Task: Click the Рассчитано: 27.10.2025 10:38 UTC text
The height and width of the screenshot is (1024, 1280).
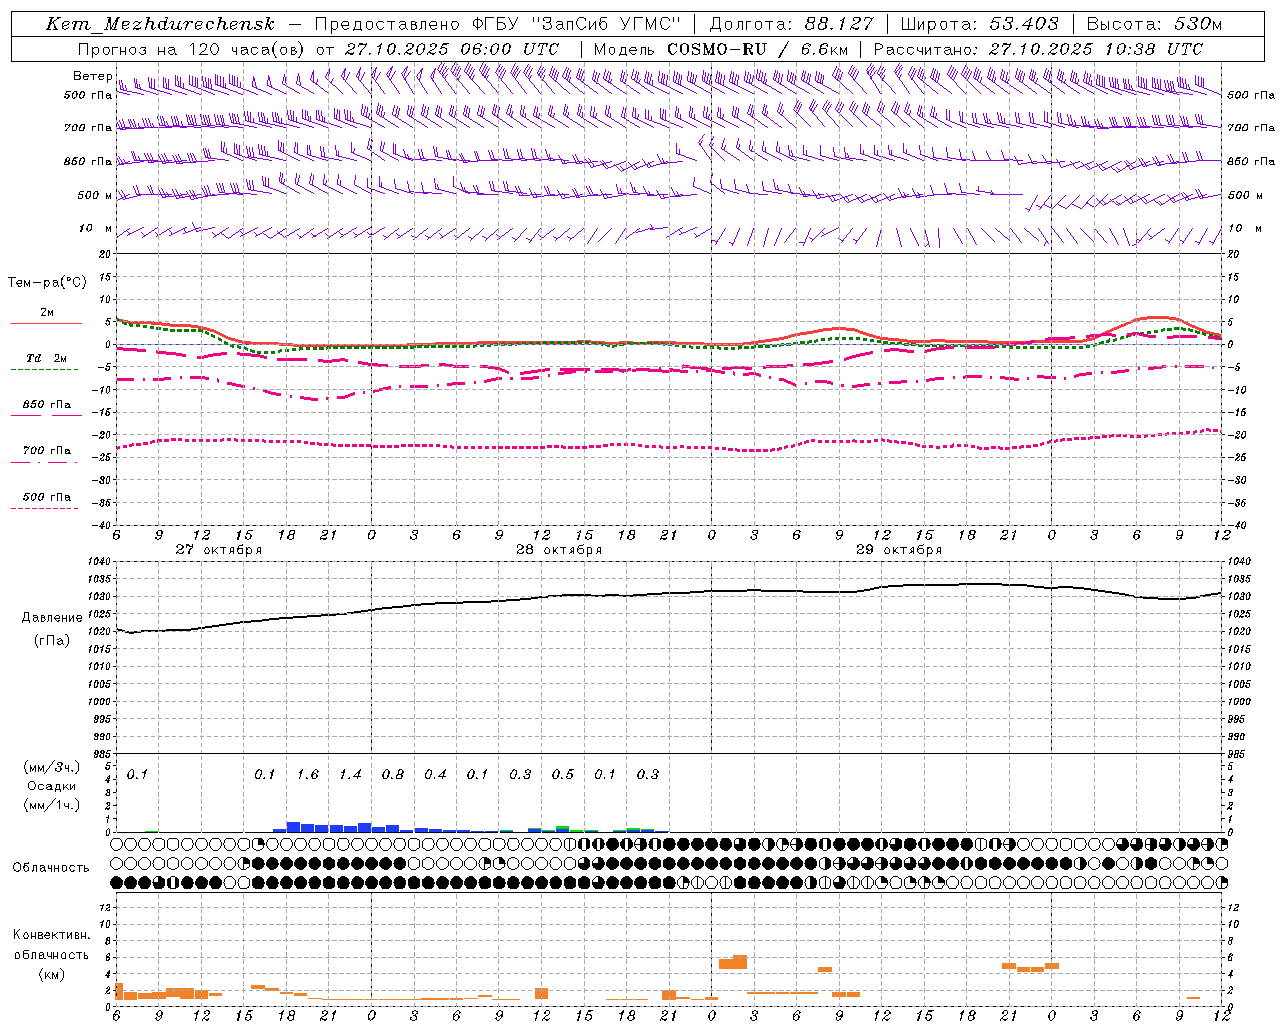Action: point(1038,48)
